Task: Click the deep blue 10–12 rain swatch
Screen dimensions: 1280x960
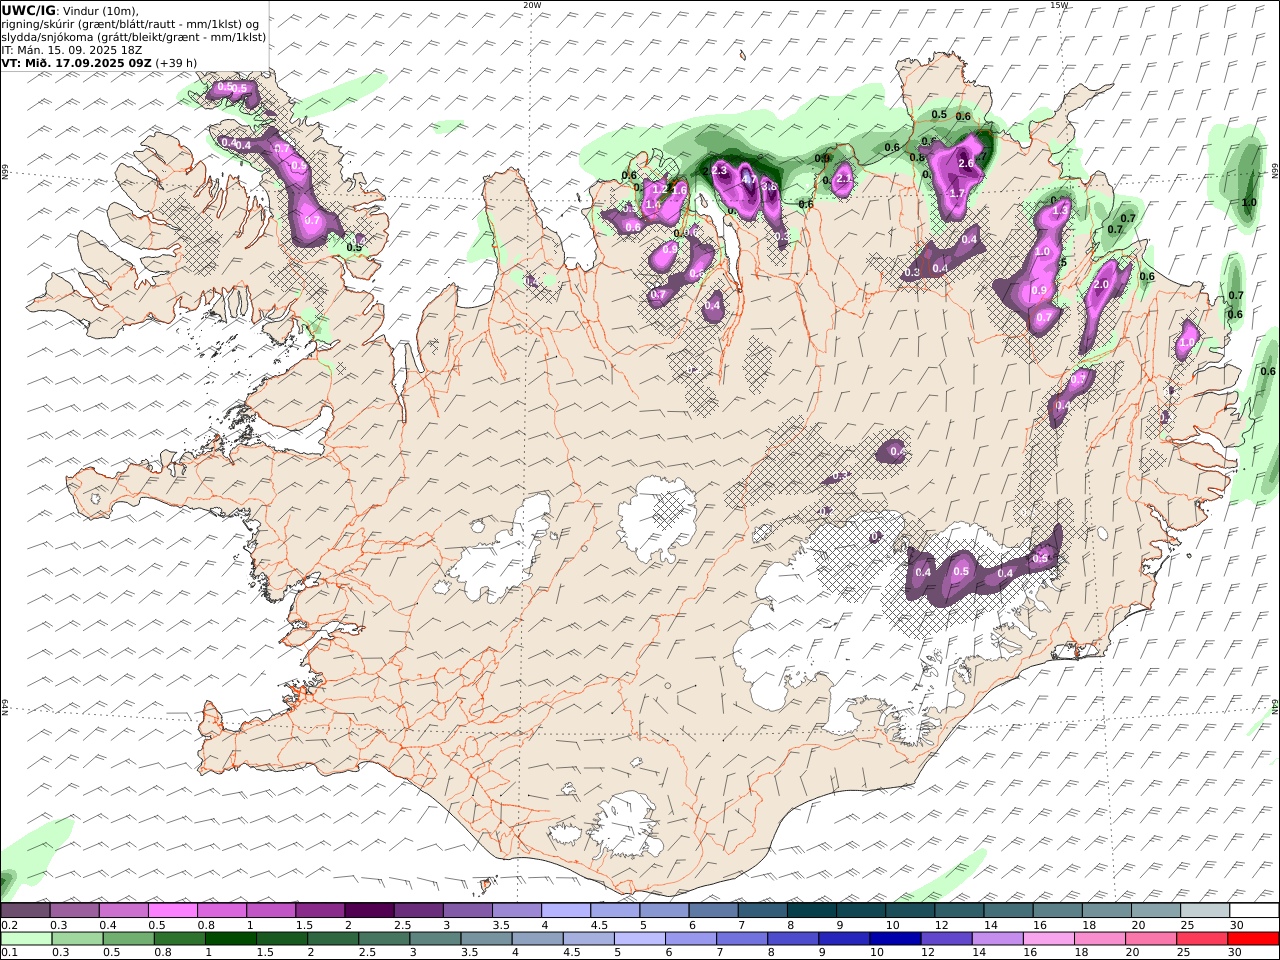Action: 895,939
